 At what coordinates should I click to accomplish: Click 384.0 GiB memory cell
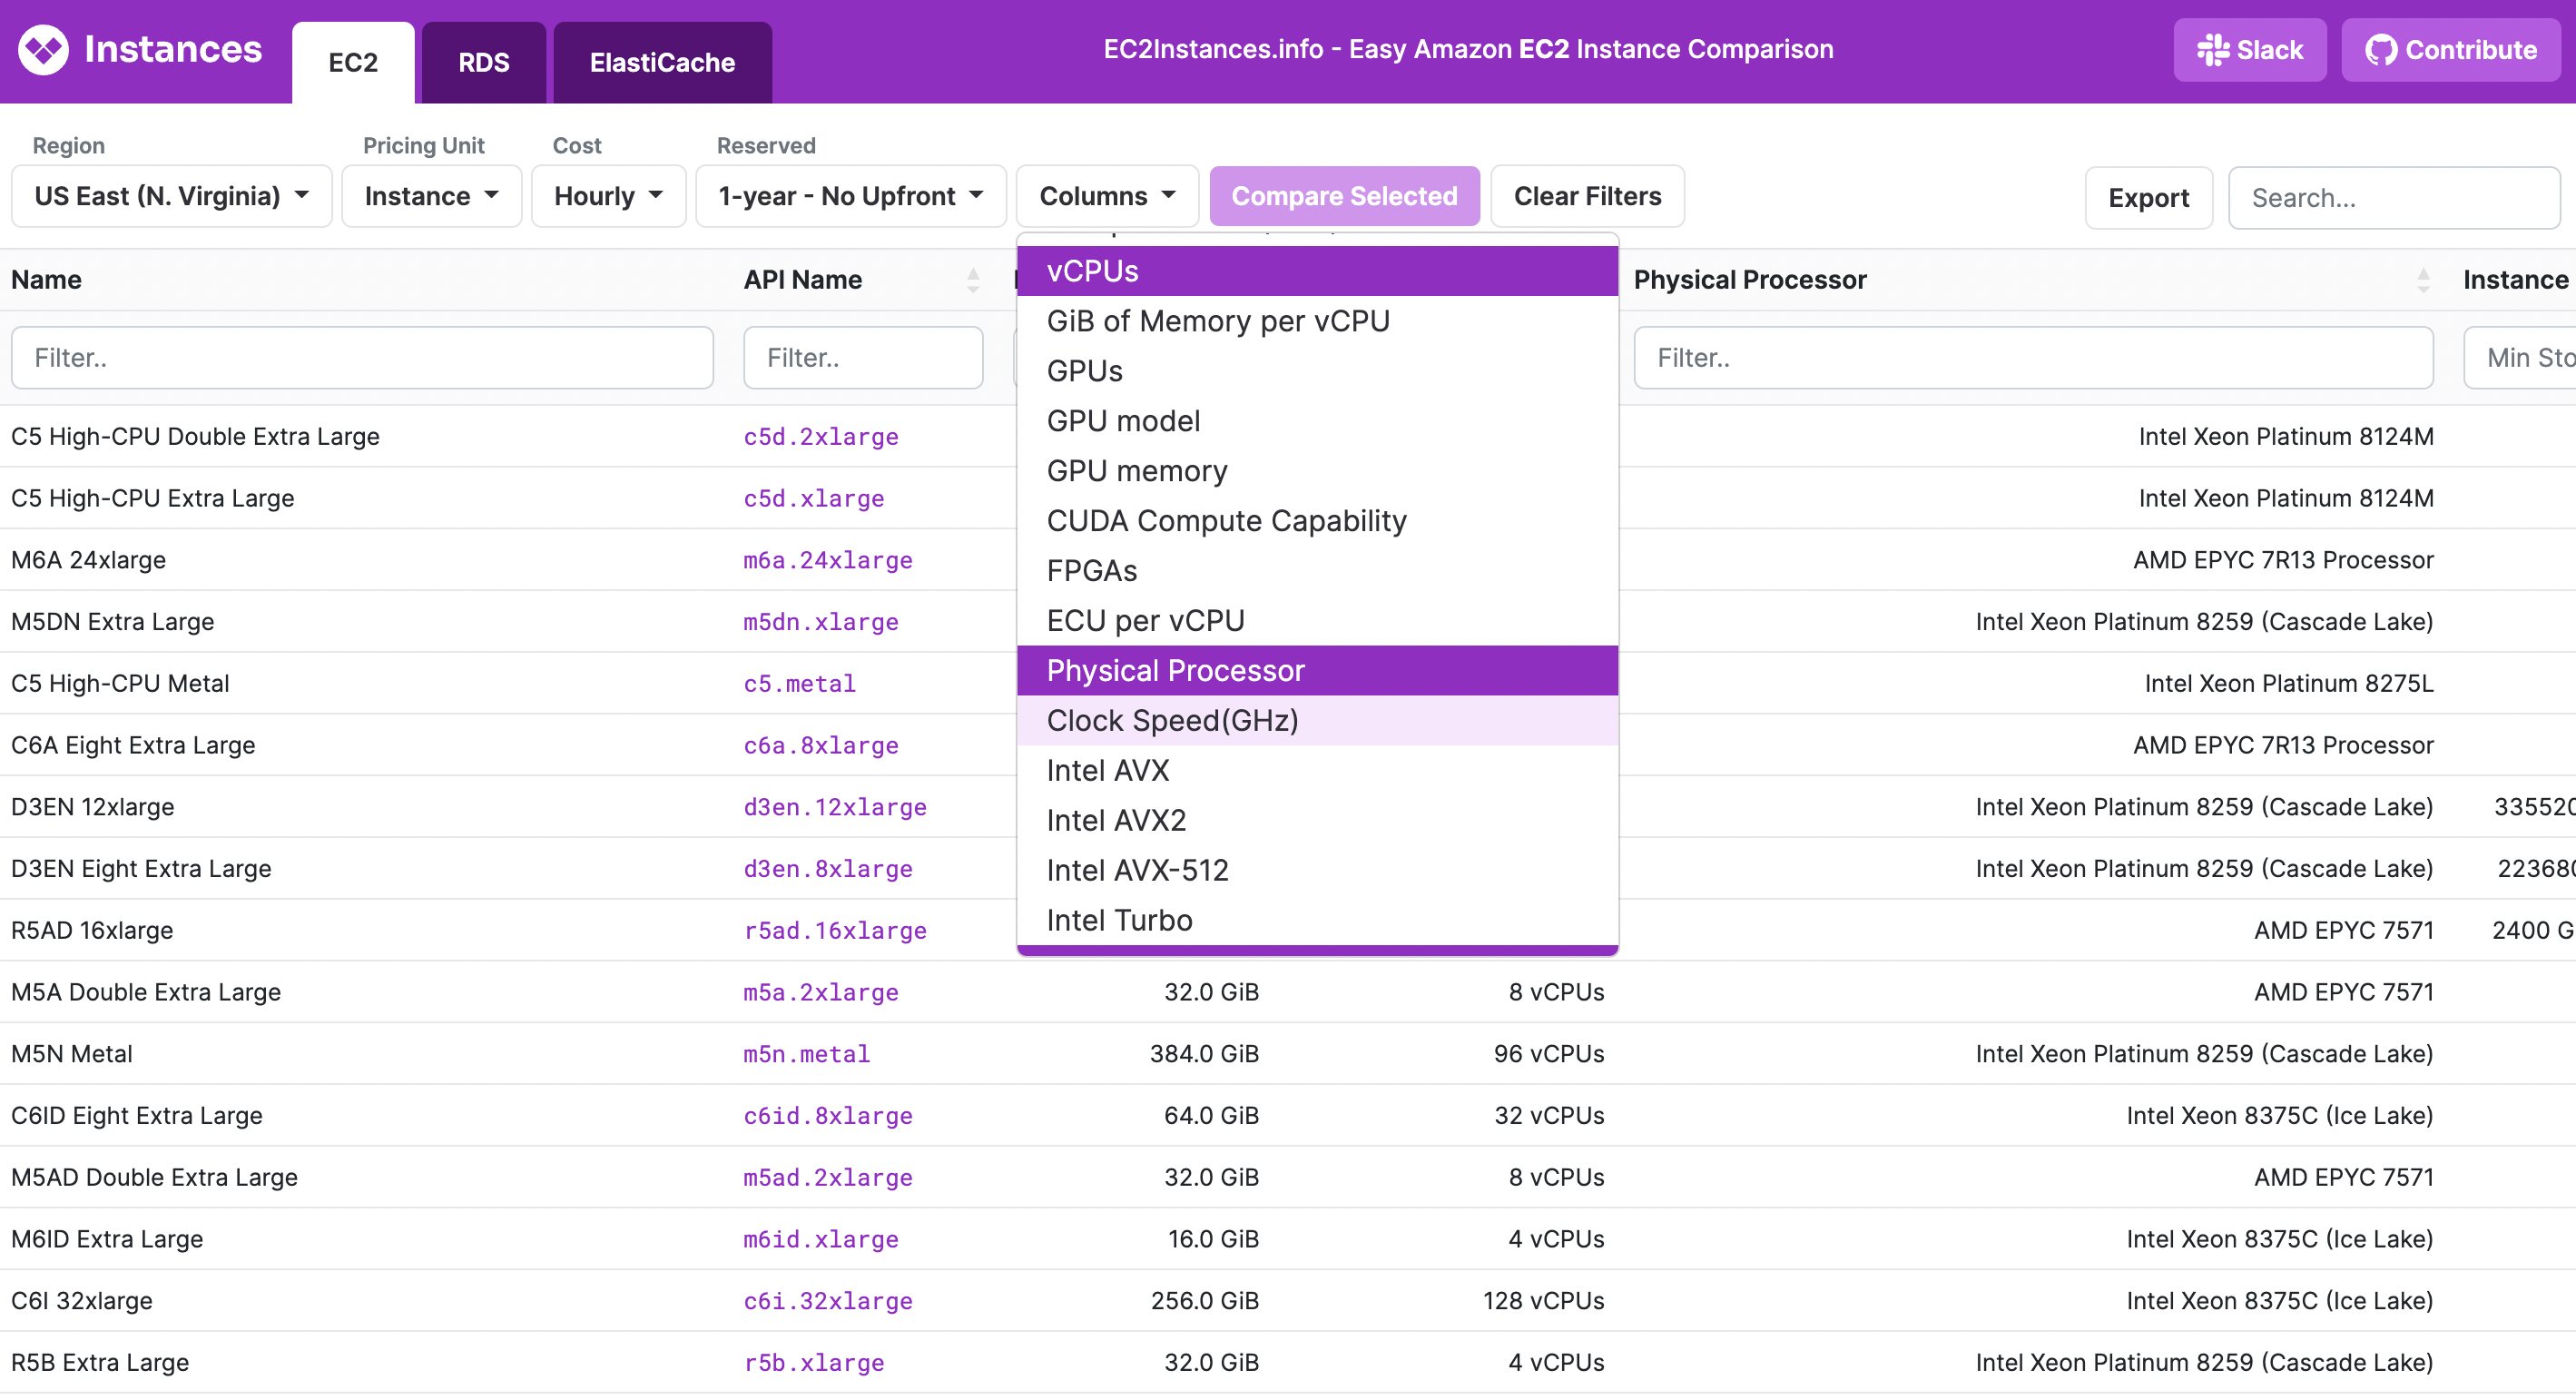(x=1204, y=1055)
